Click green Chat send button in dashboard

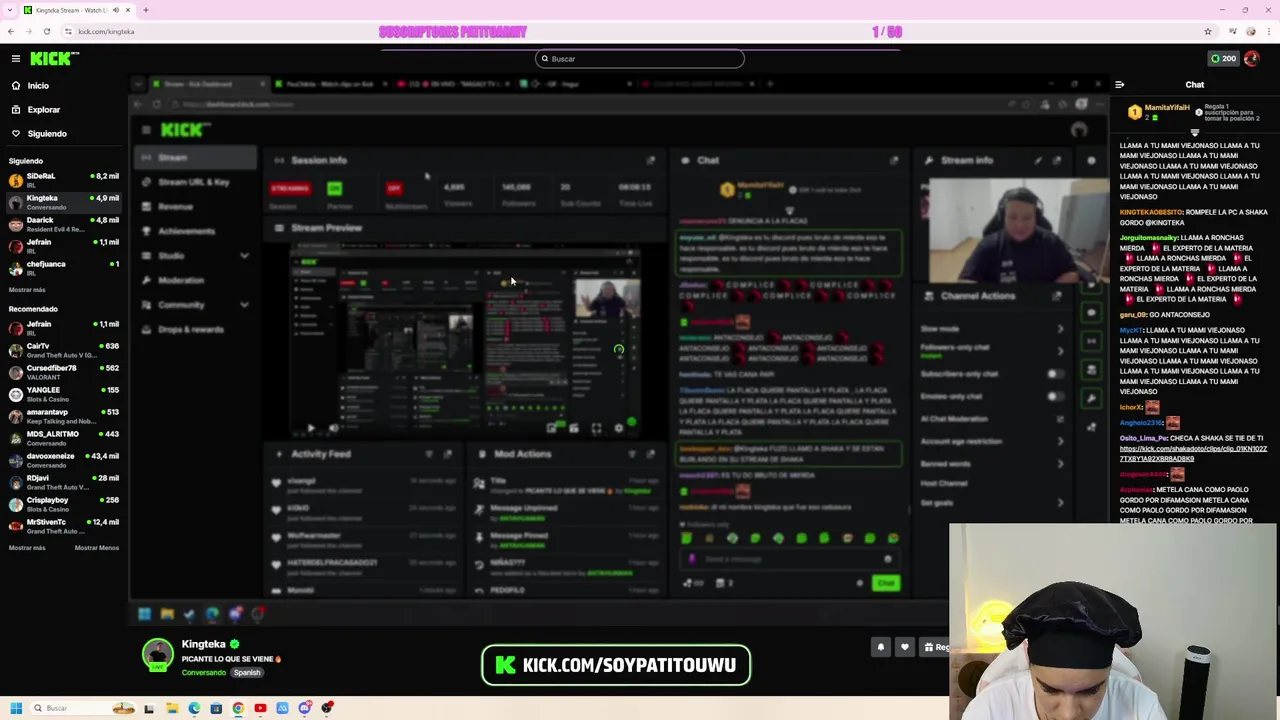[885, 583]
